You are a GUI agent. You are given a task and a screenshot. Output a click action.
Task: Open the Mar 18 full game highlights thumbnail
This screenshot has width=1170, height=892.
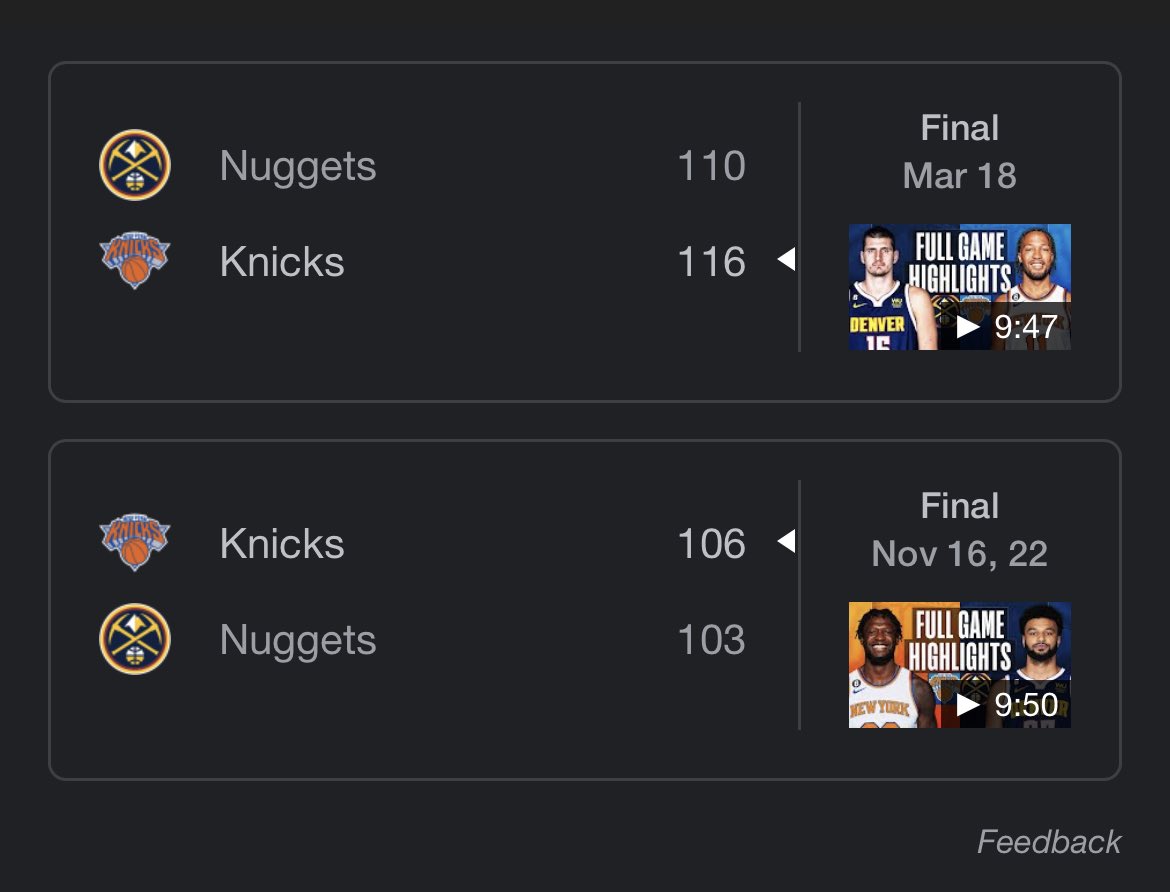point(959,287)
